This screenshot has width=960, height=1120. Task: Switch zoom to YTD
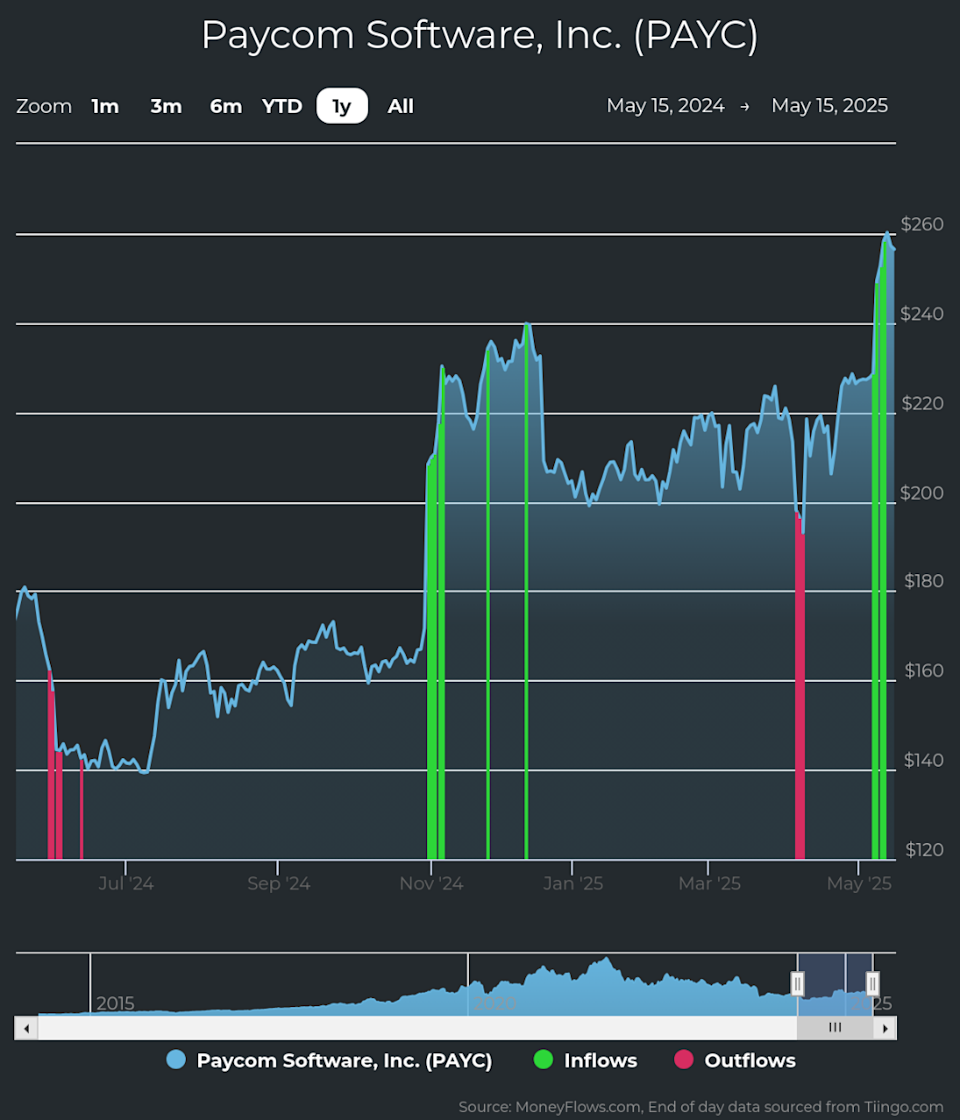(282, 106)
